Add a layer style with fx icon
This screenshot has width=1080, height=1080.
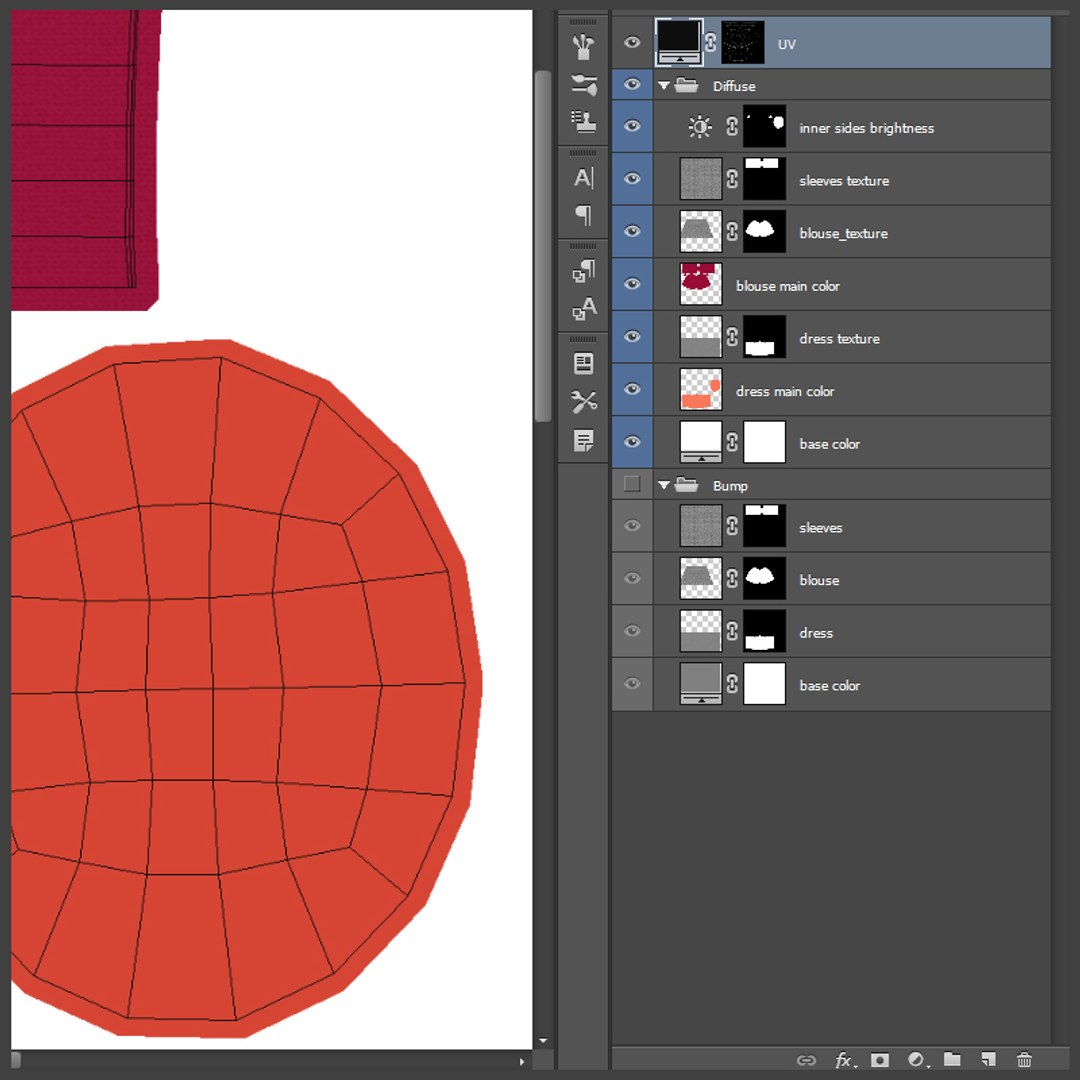[x=844, y=1060]
